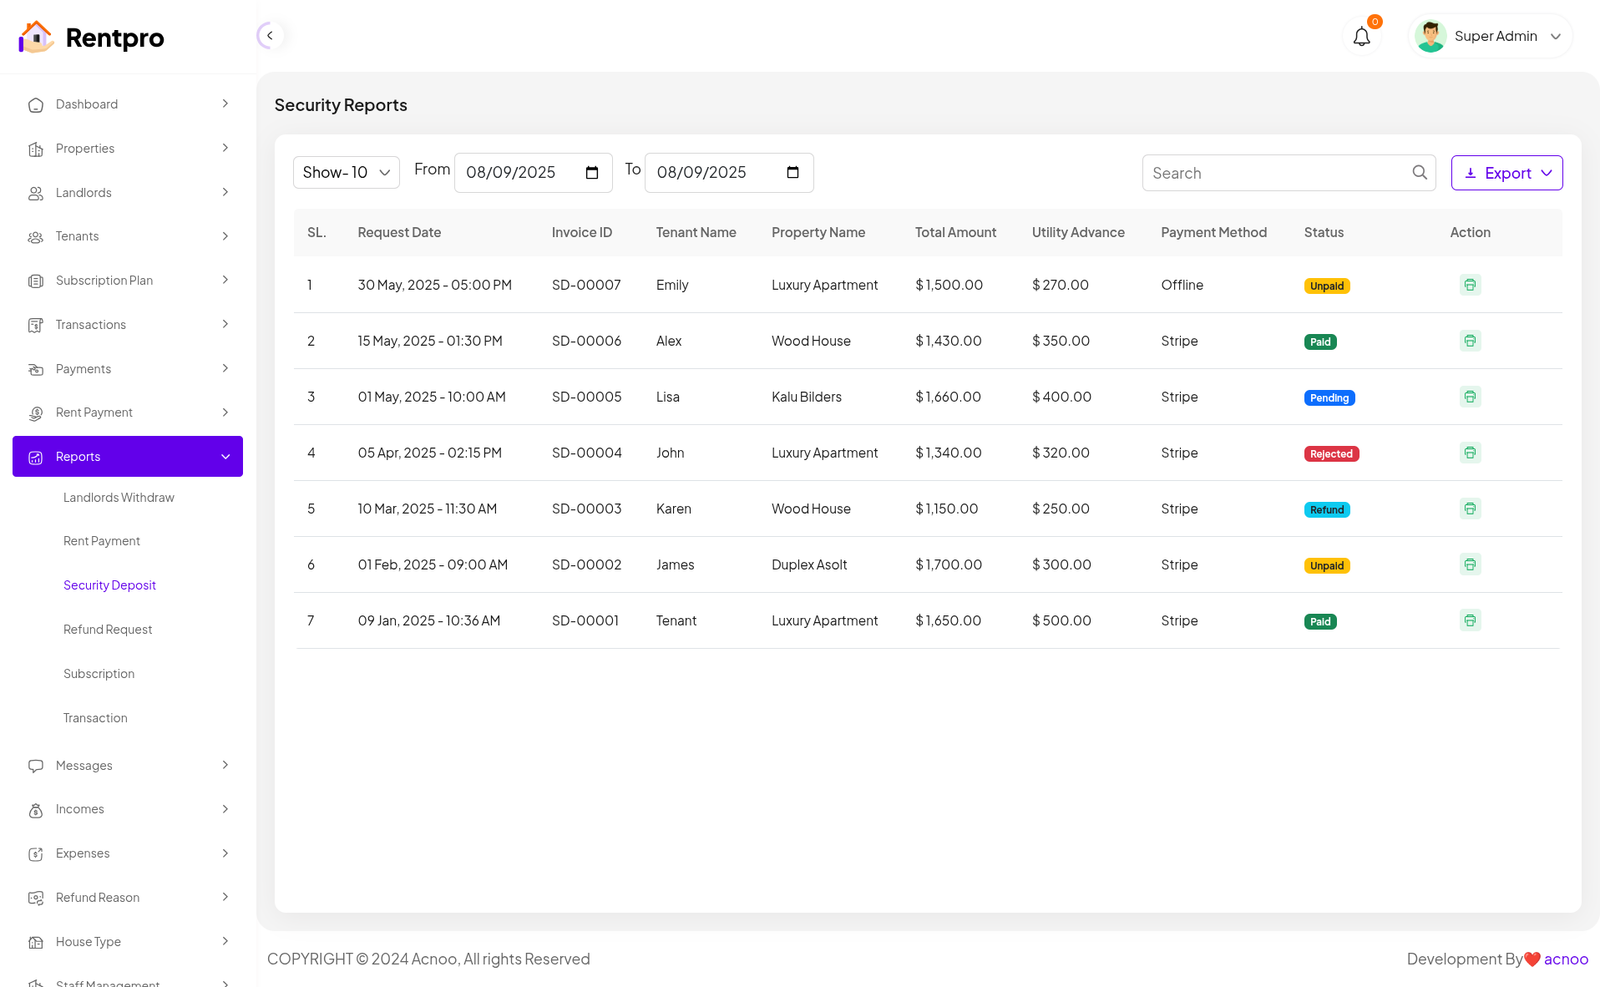Open the To date calendar picker icon
1600x987 pixels.
[793, 173]
